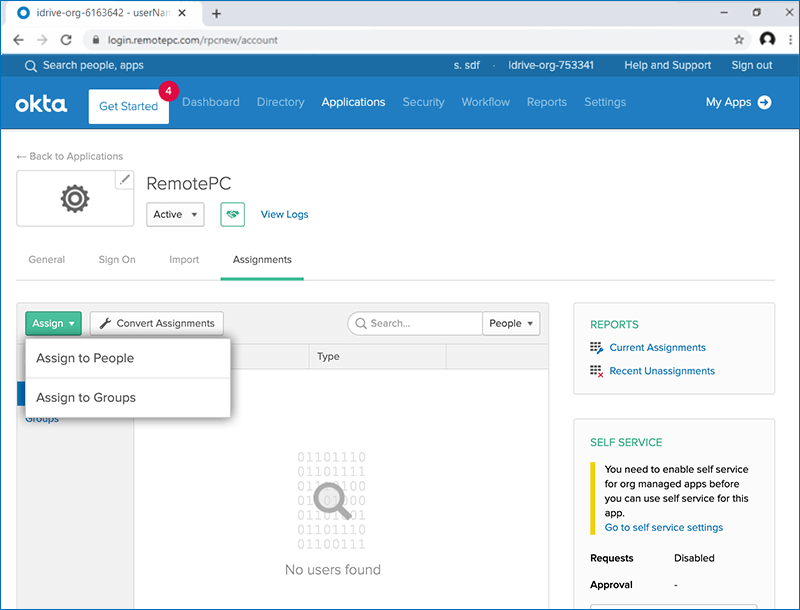Toggle the green Assign dropdown button

(x=54, y=323)
